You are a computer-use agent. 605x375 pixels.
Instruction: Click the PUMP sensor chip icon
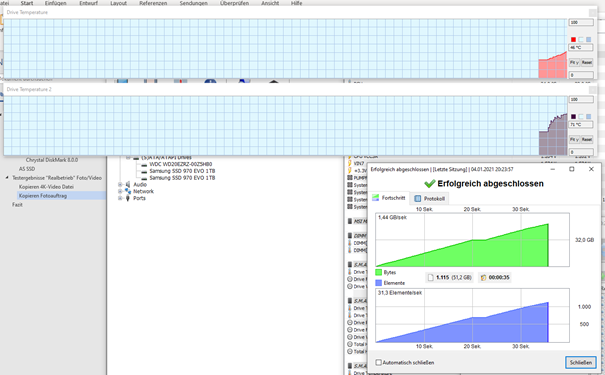[350, 178]
